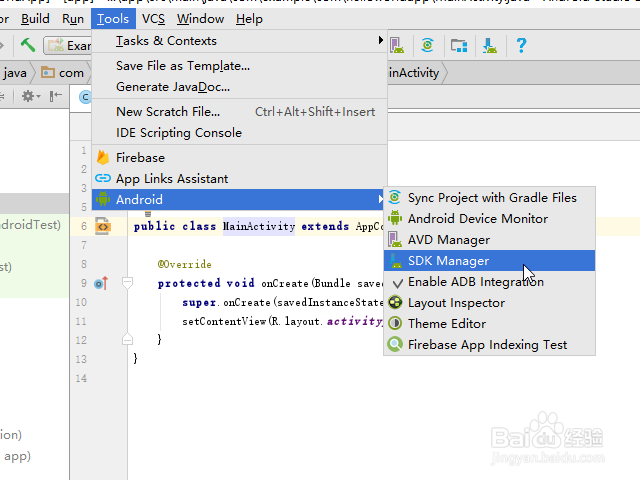Image resolution: width=640 pixels, height=480 pixels.
Task: Click the Android robot icon in Tools menu
Action: (103, 199)
